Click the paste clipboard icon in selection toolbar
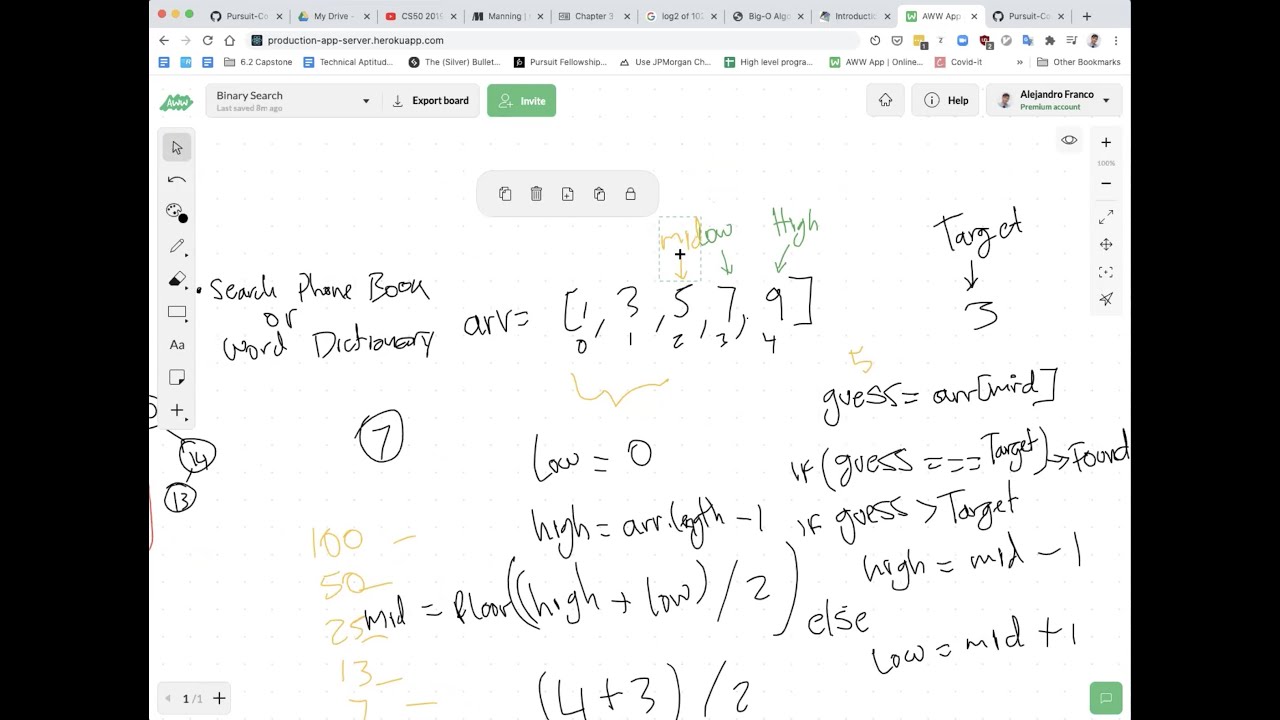 (599, 194)
